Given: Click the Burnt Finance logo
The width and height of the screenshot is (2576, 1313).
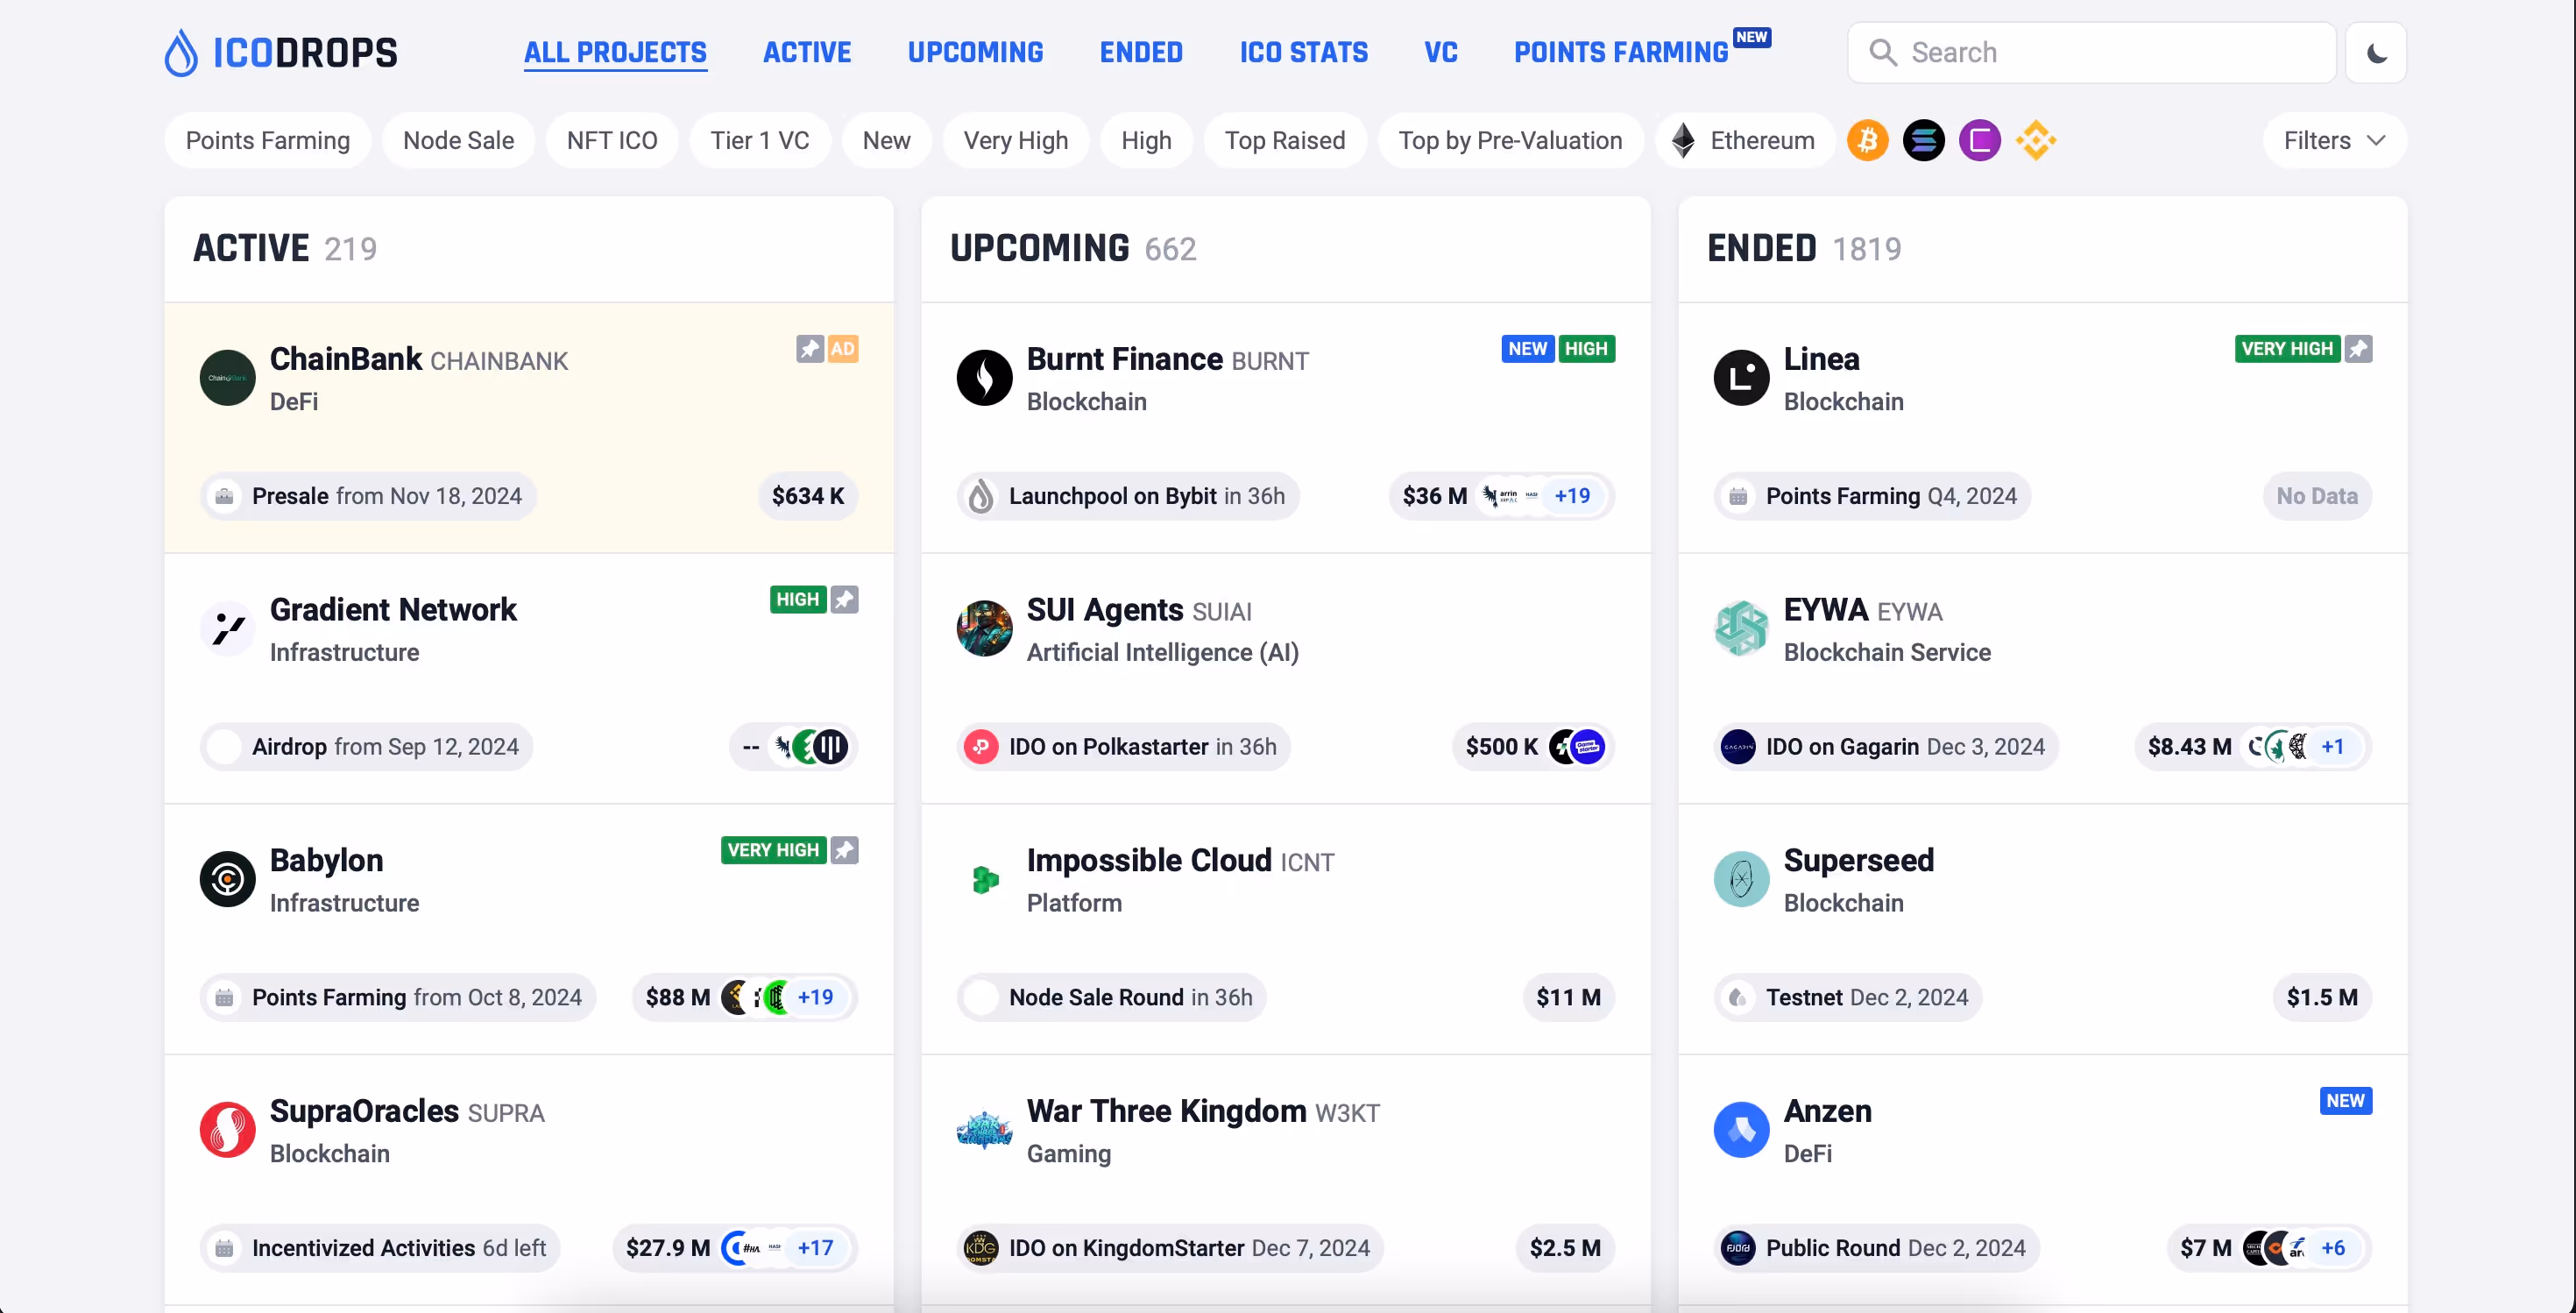Looking at the screenshot, I should pyautogui.click(x=985, y=377).
